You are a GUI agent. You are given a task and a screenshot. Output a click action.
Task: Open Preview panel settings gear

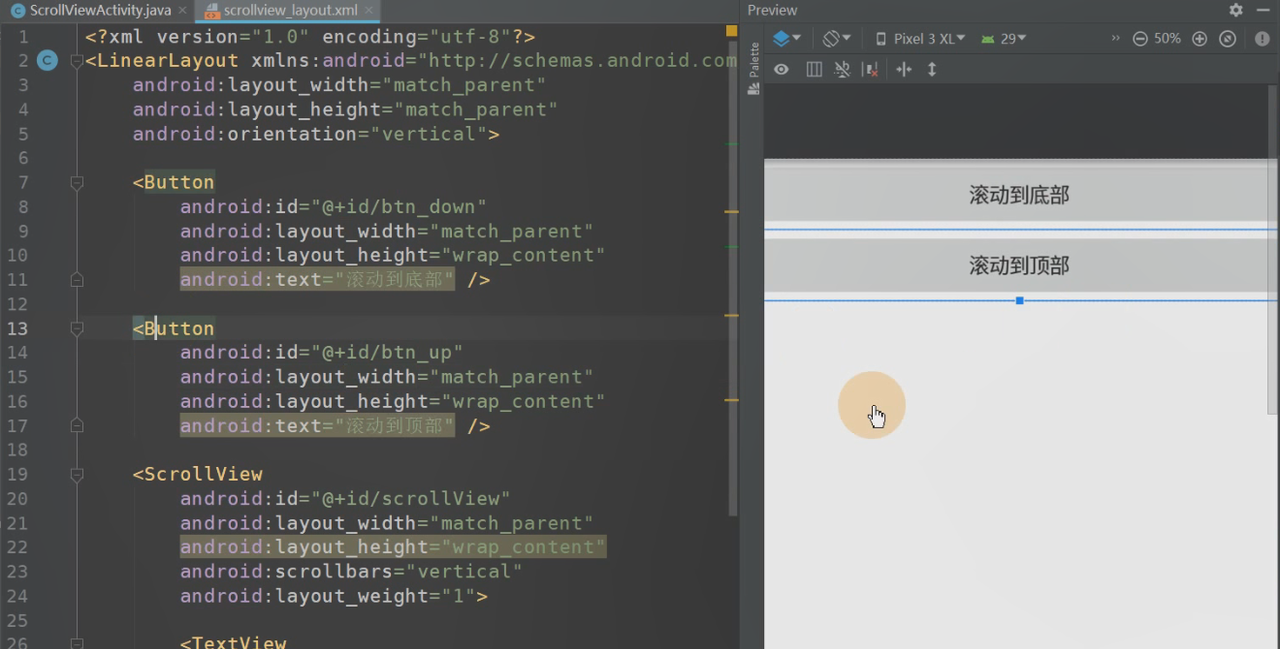[1236, 10]
